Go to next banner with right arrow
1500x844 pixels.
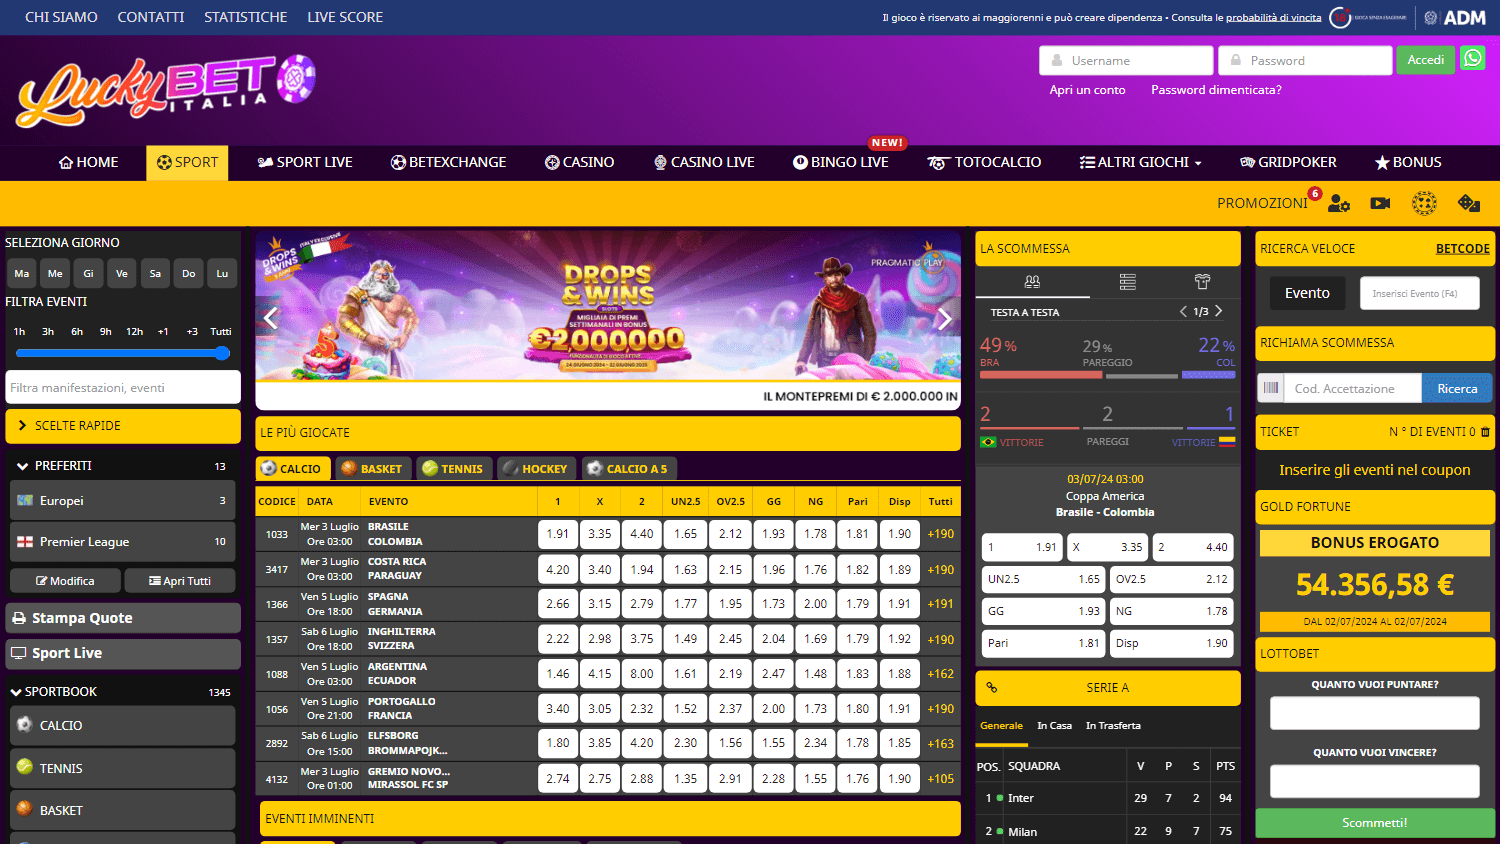[x=945, y=319]
